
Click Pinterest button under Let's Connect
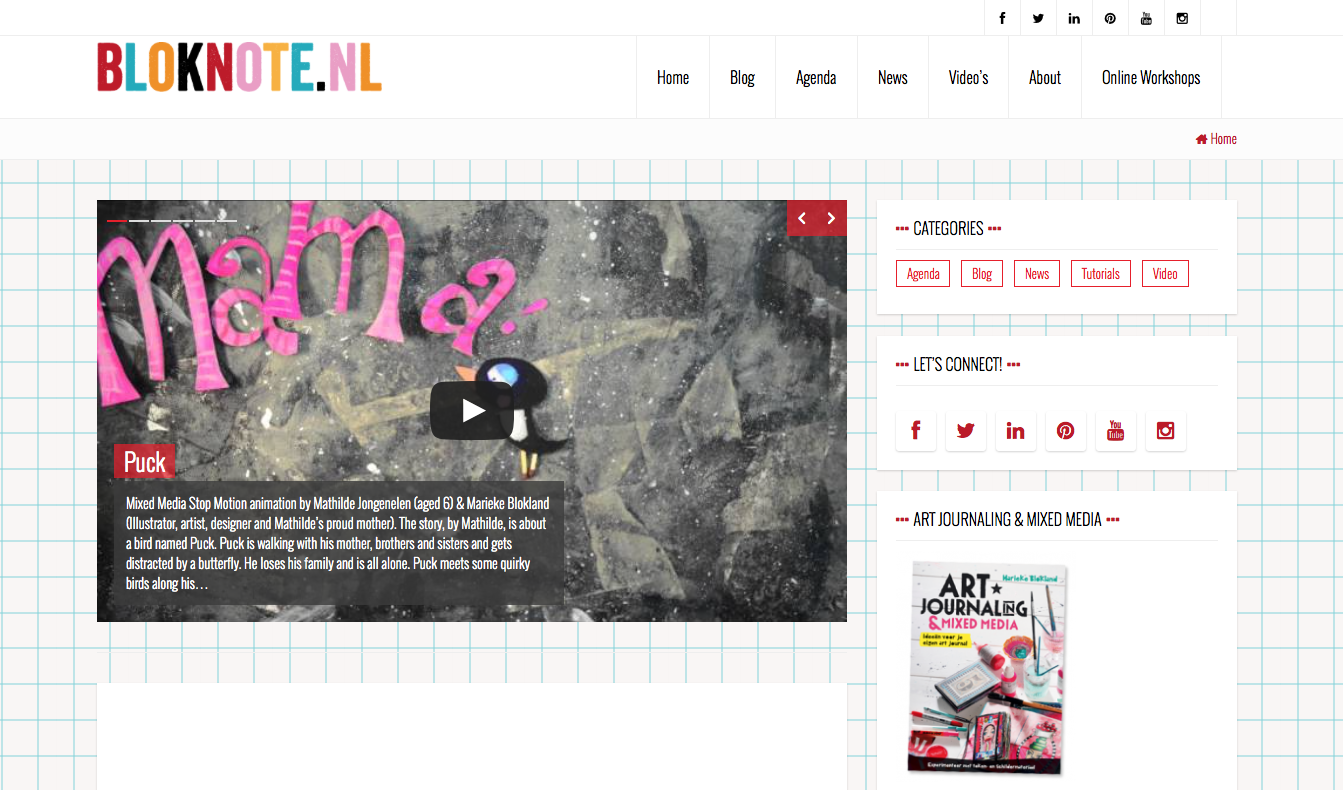click(1066, 431)
